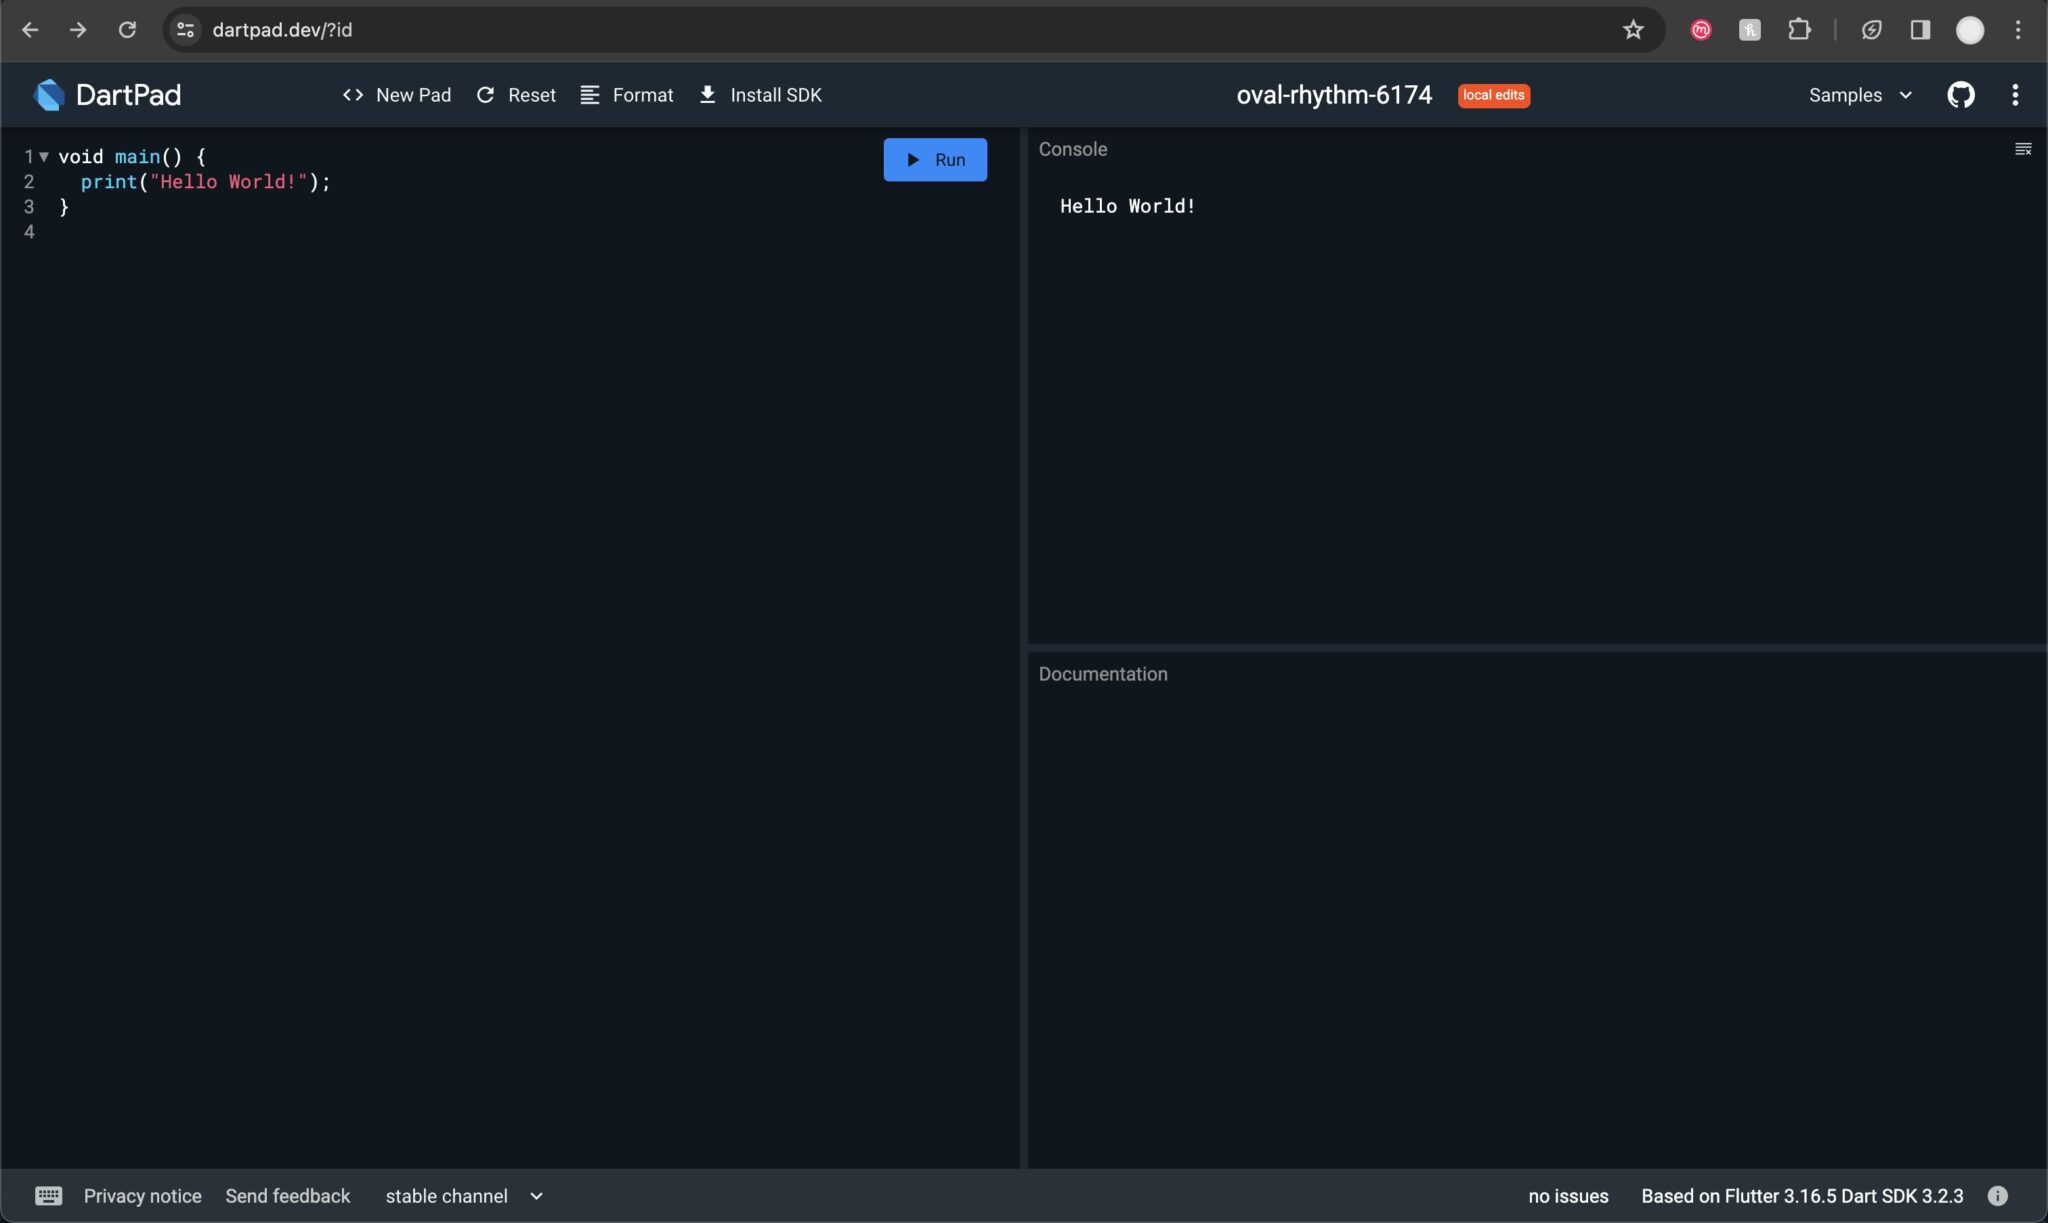
Task: Reset the pad contents
Action: click(x=516, y=95)
